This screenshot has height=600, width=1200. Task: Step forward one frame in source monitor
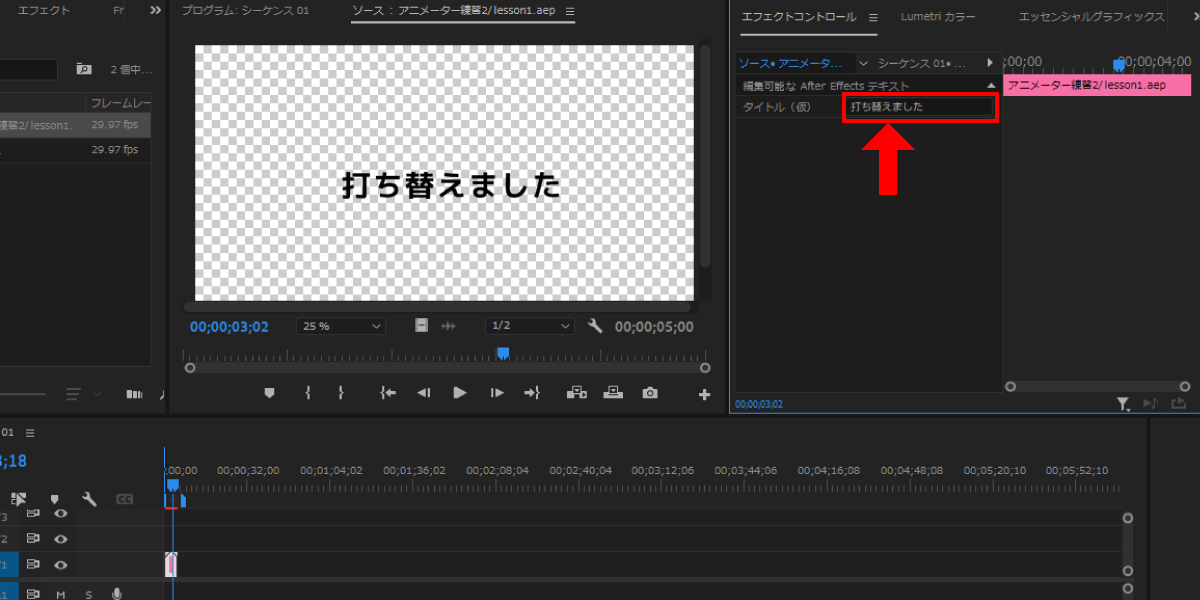pos(497,393)
